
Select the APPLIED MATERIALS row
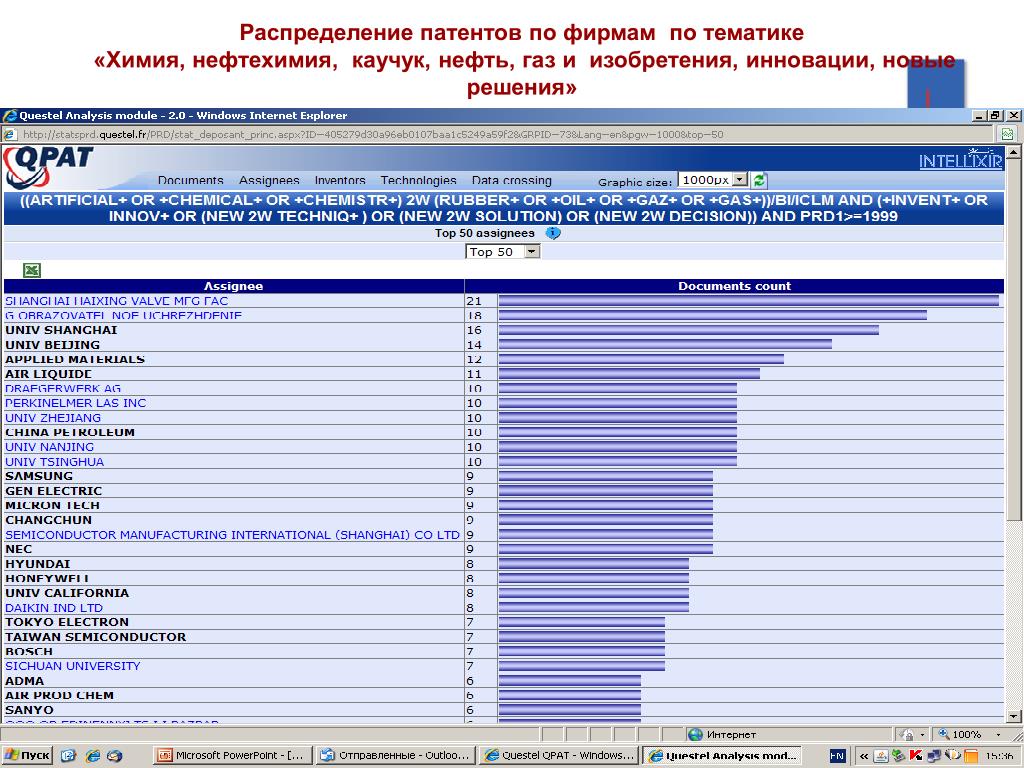504,359
